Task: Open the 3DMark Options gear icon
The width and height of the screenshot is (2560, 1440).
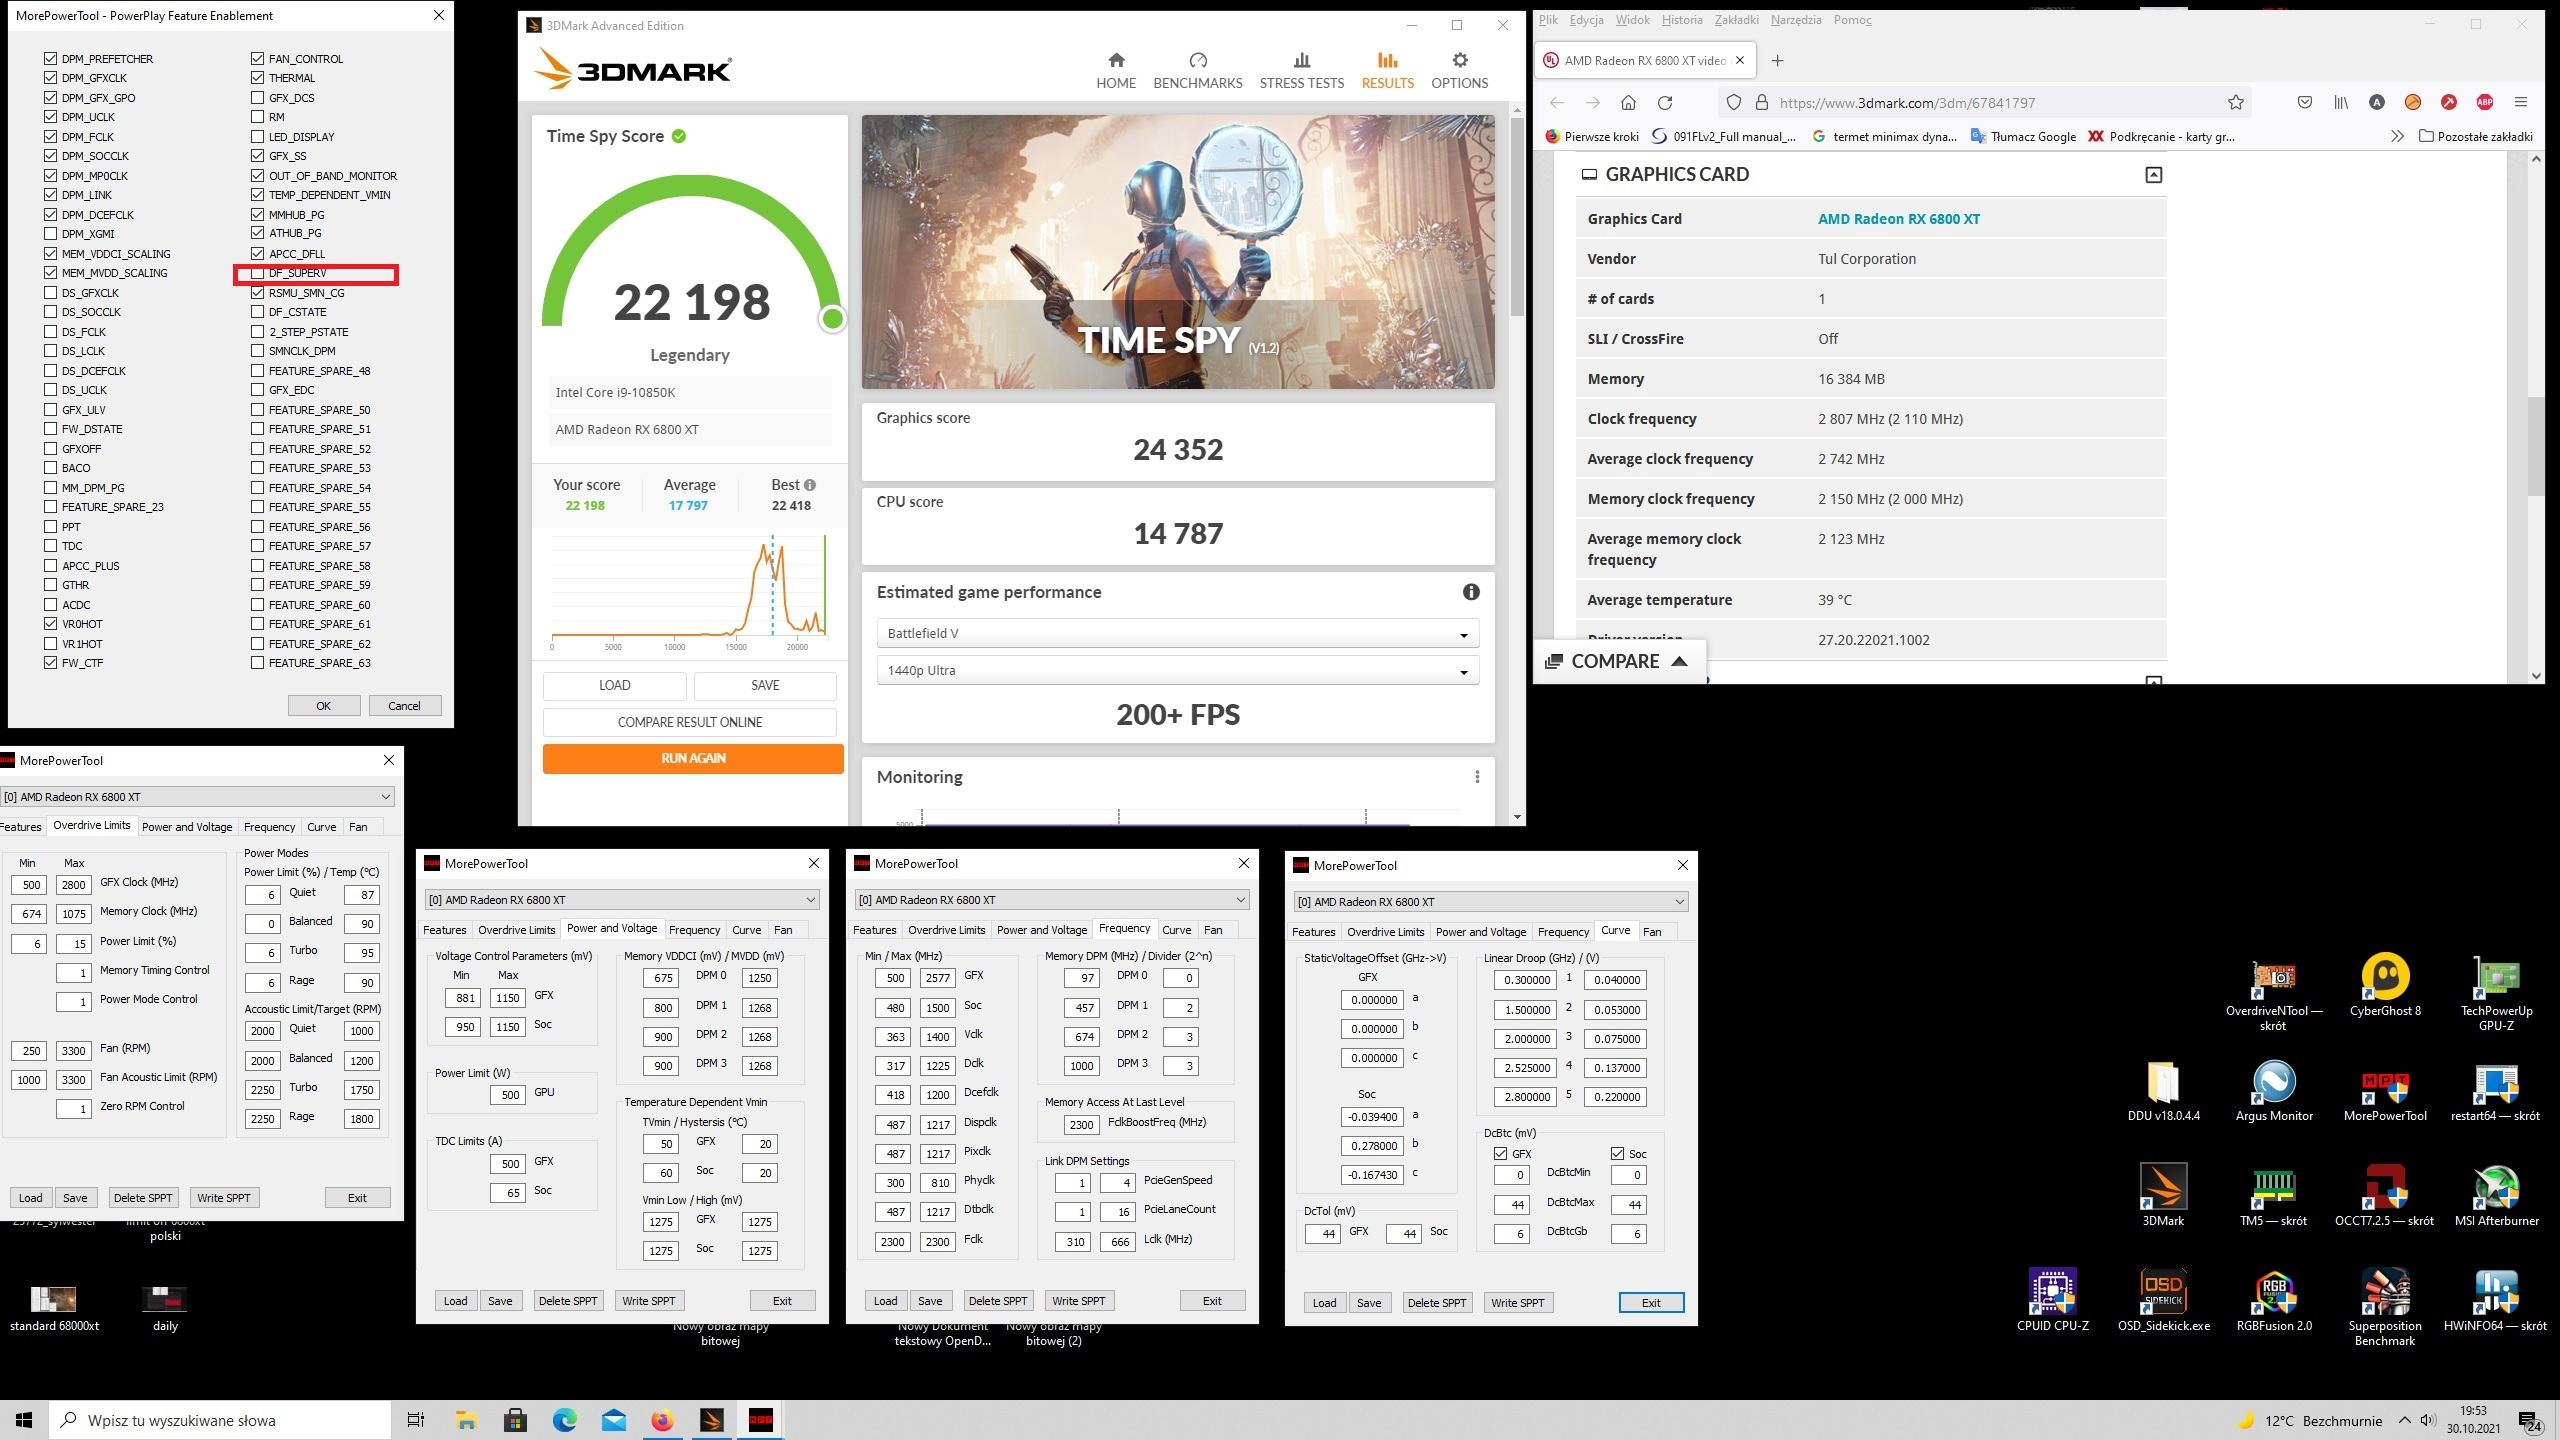Action: (x=1459, y=61)
